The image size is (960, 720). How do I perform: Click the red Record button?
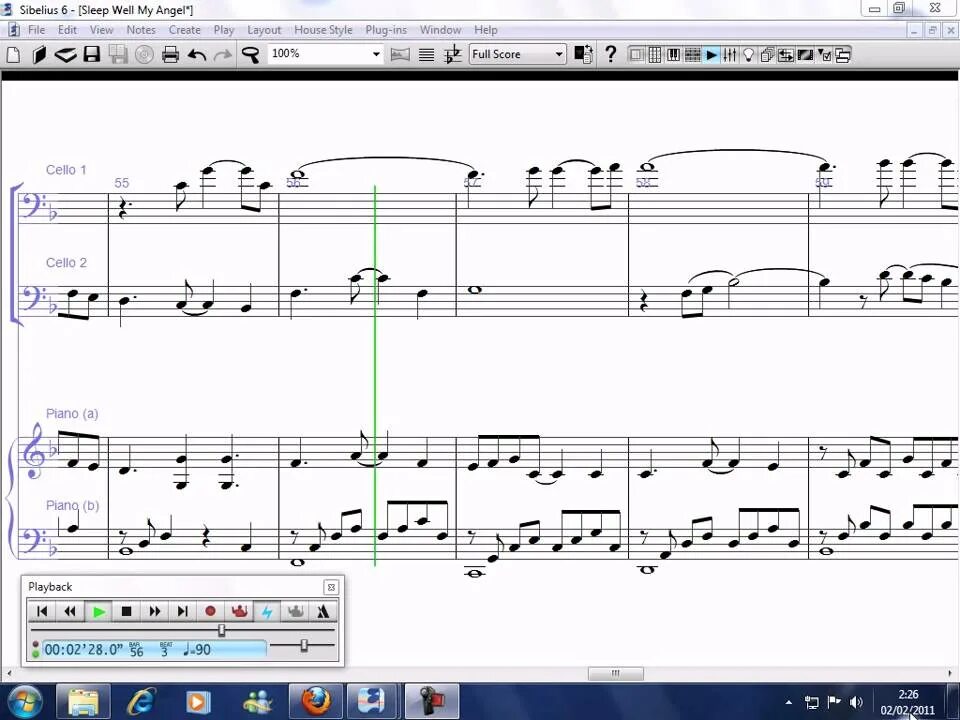point(211,611)
